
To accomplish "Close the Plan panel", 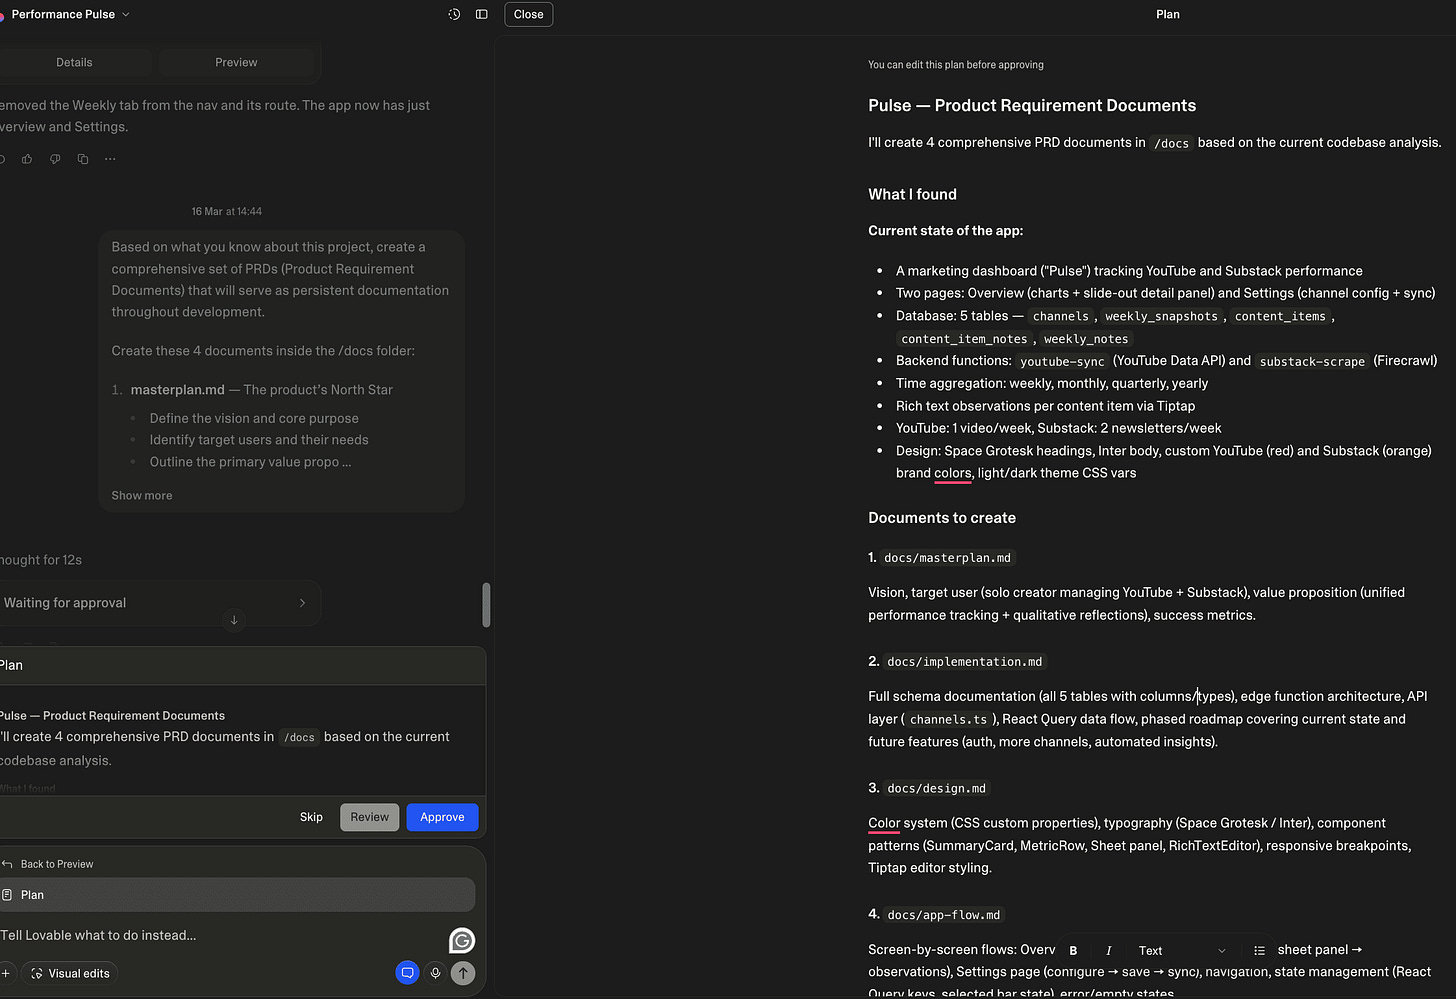I will (529, 14).
